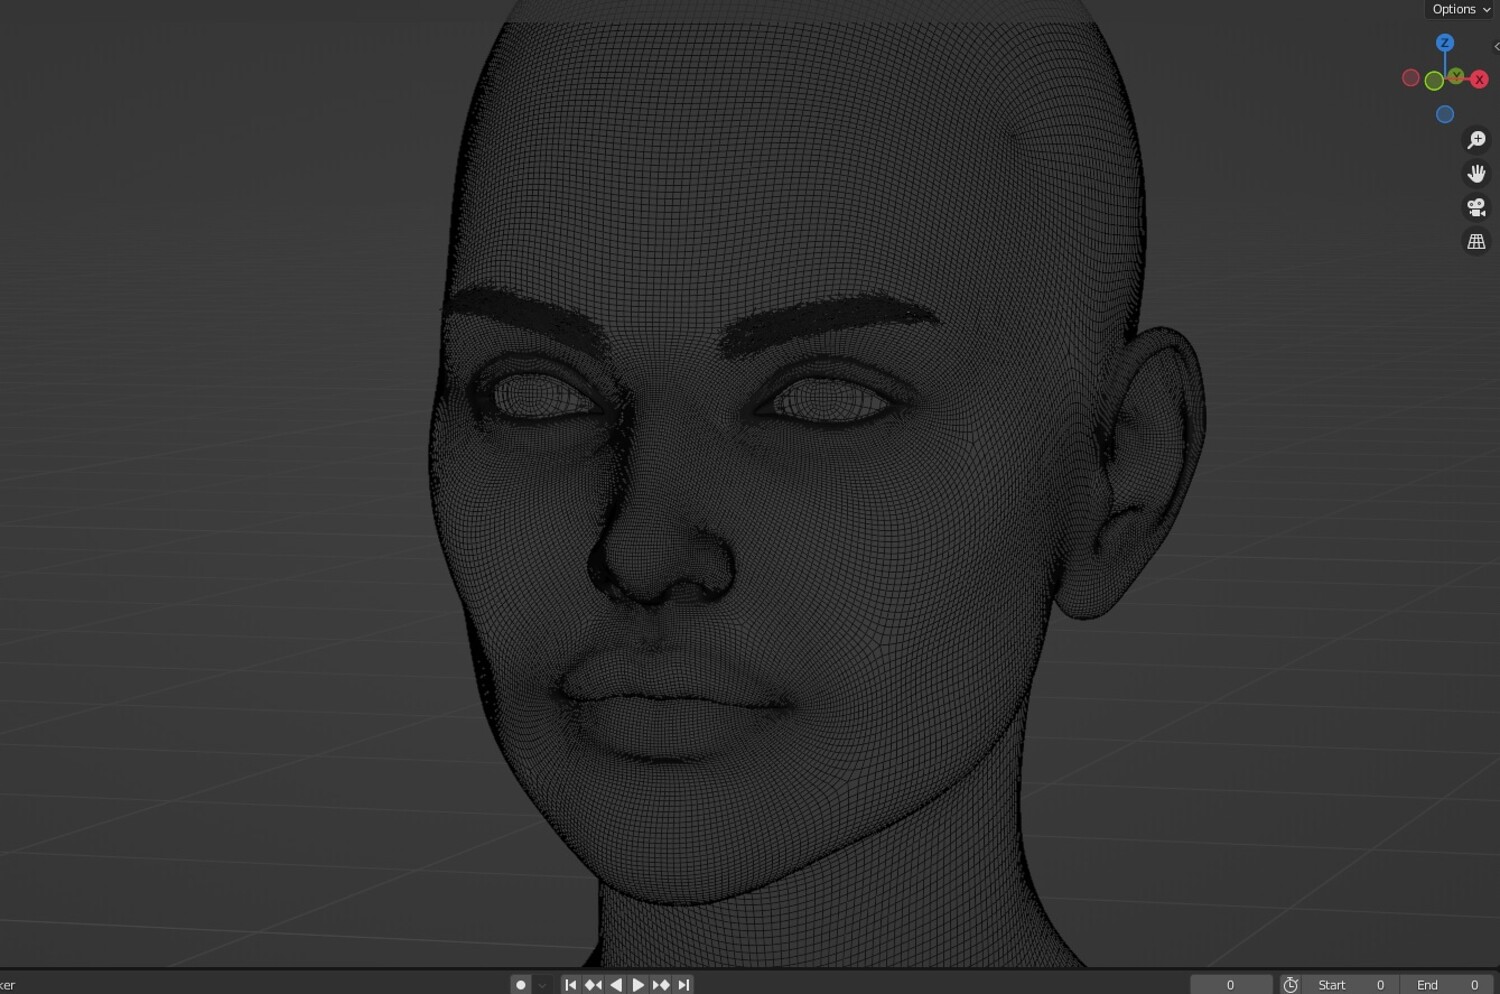1500x994 pixels.
Task: Toggle the preview range clock icon
Action: 1291,985
